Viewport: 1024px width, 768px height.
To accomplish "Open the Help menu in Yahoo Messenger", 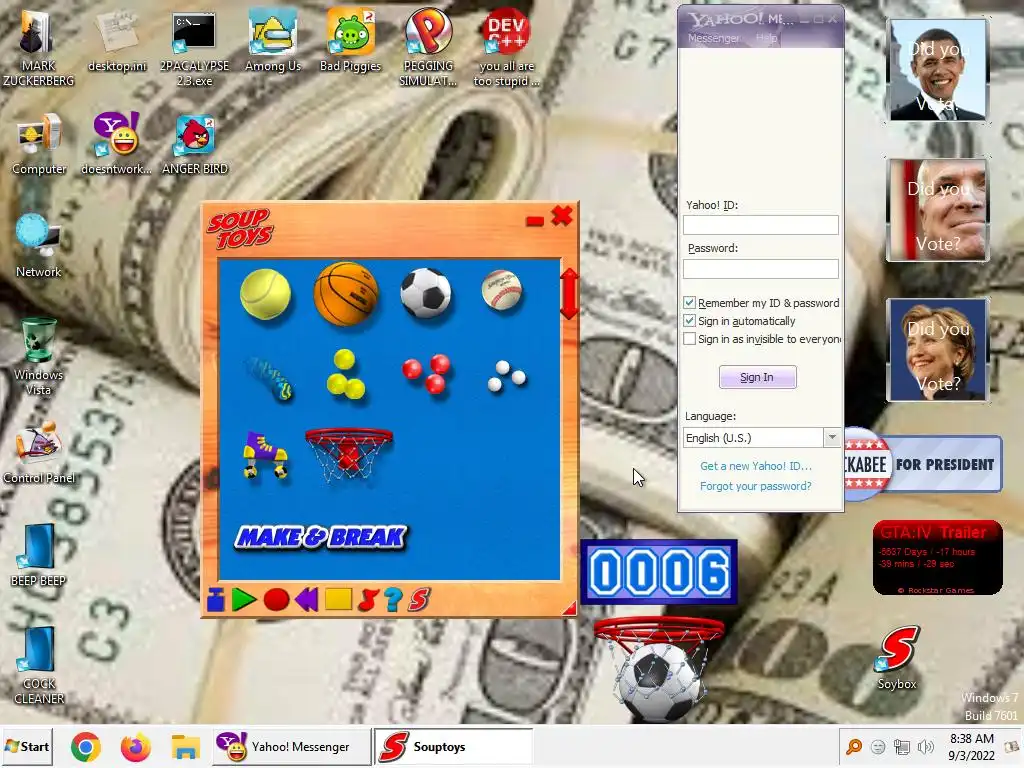I will (767, 38).
